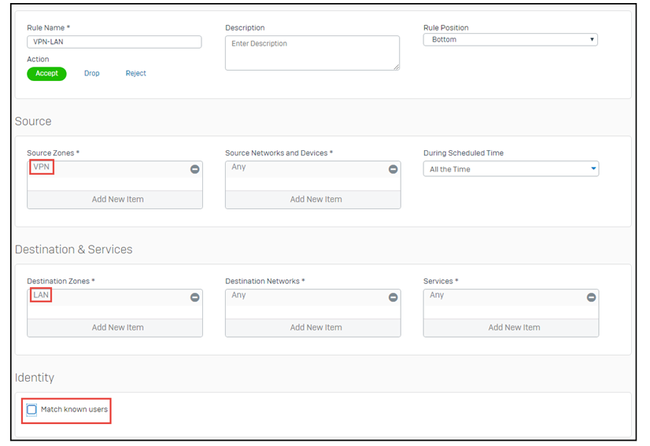
Task: Add New Item to Source Networks and Devices
Action: pos(313,199)
